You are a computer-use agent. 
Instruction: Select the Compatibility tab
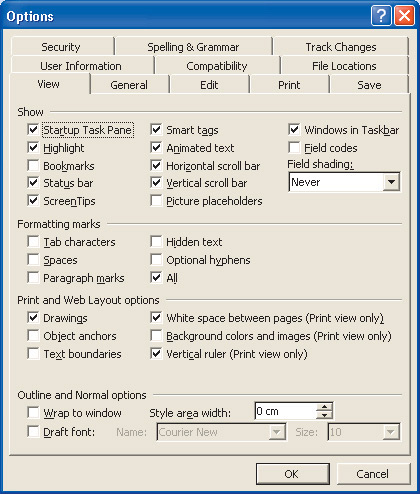coord(217,66)
